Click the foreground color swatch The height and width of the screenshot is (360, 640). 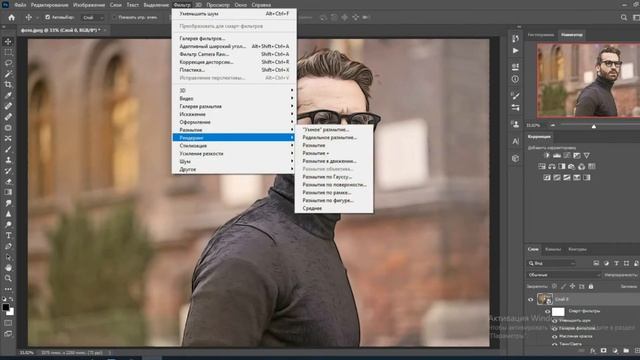point(6,307)
